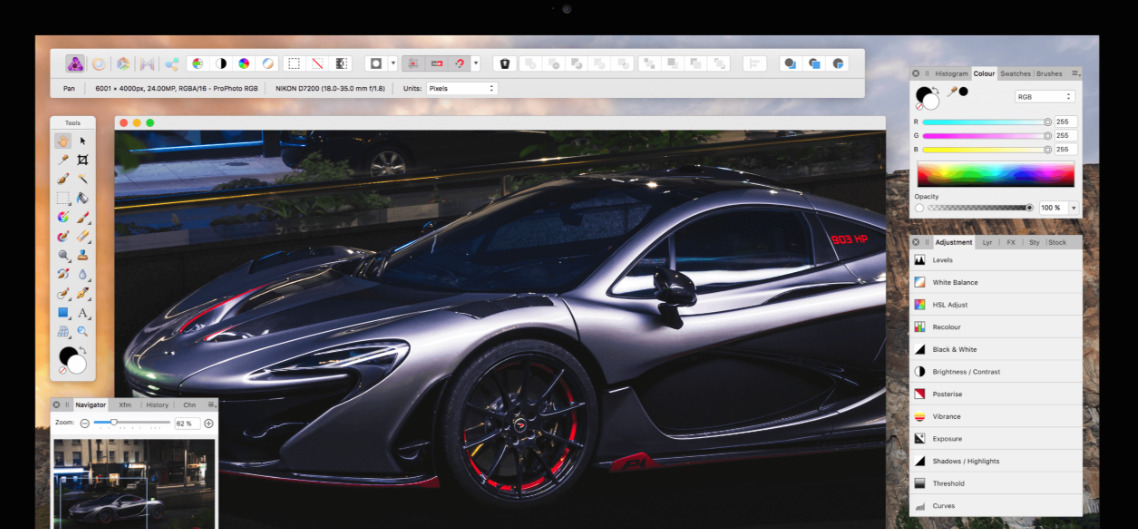Select the Selection Brush tool
Screen dimensions: 1138x529
click(x=63, y=179)
